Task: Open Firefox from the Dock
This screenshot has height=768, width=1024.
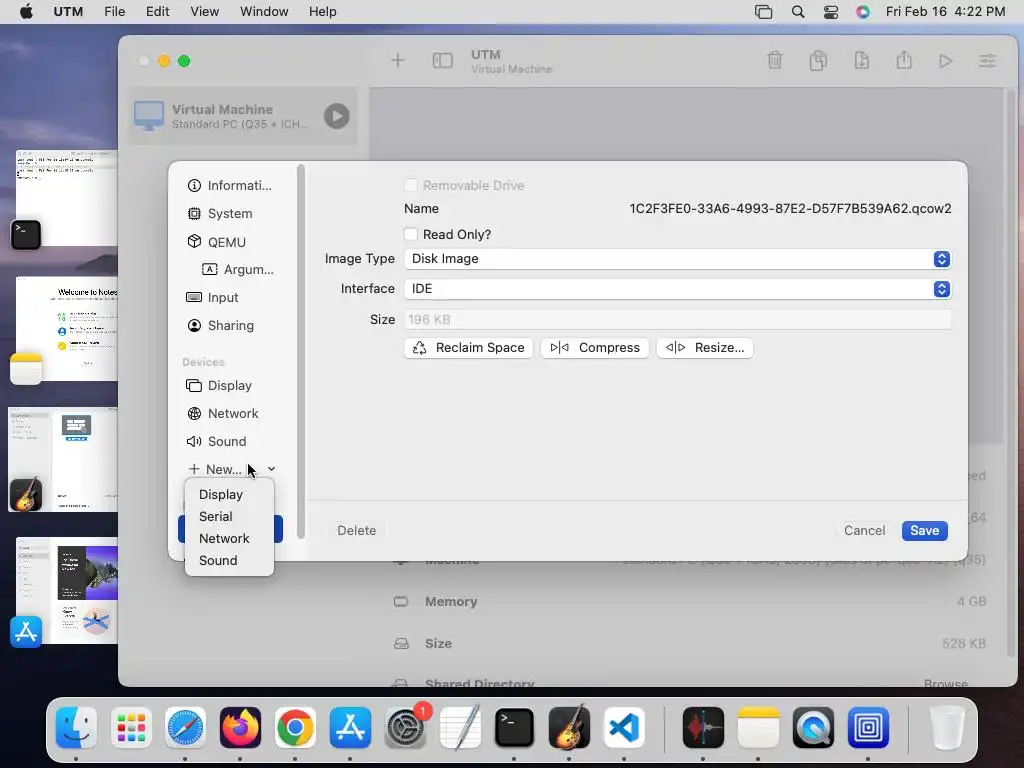Action: 240,728
